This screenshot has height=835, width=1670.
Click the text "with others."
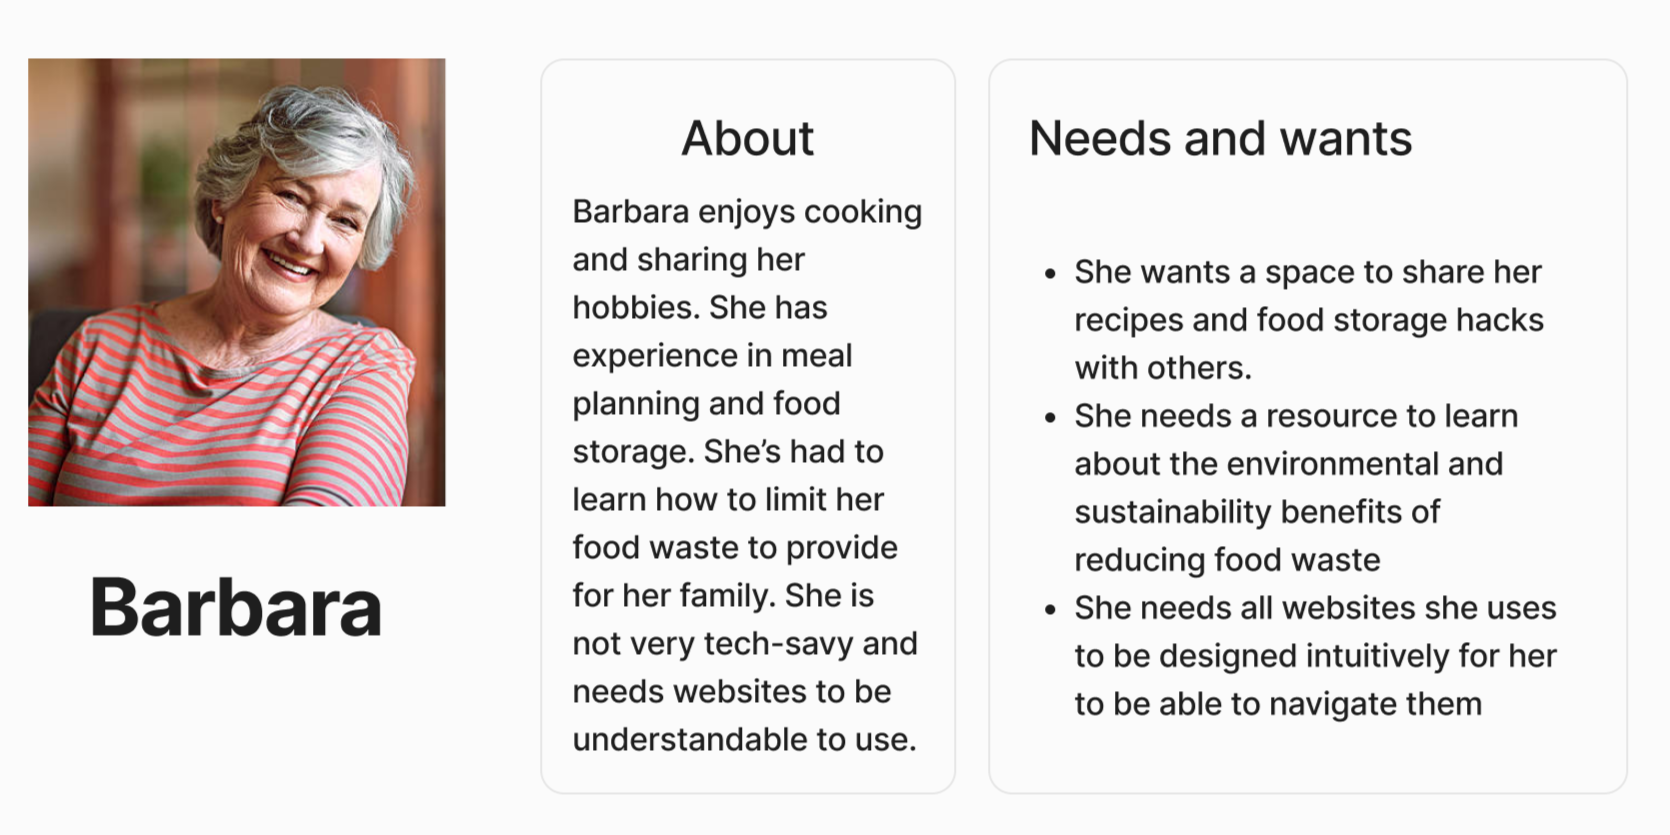[x=1162, y=368]
